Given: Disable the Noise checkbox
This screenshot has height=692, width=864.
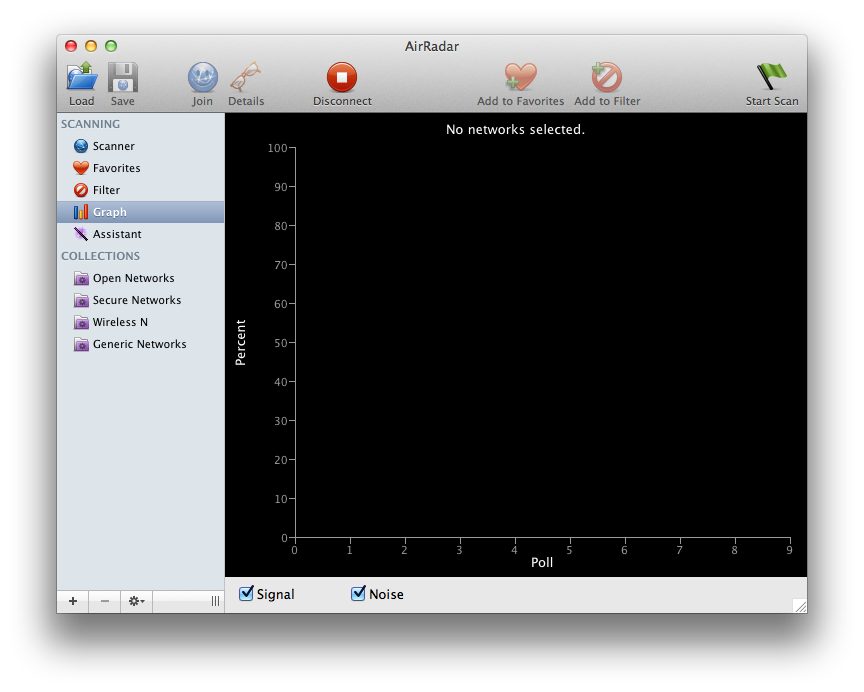Looking at the screenshot, I should (359, 594).
